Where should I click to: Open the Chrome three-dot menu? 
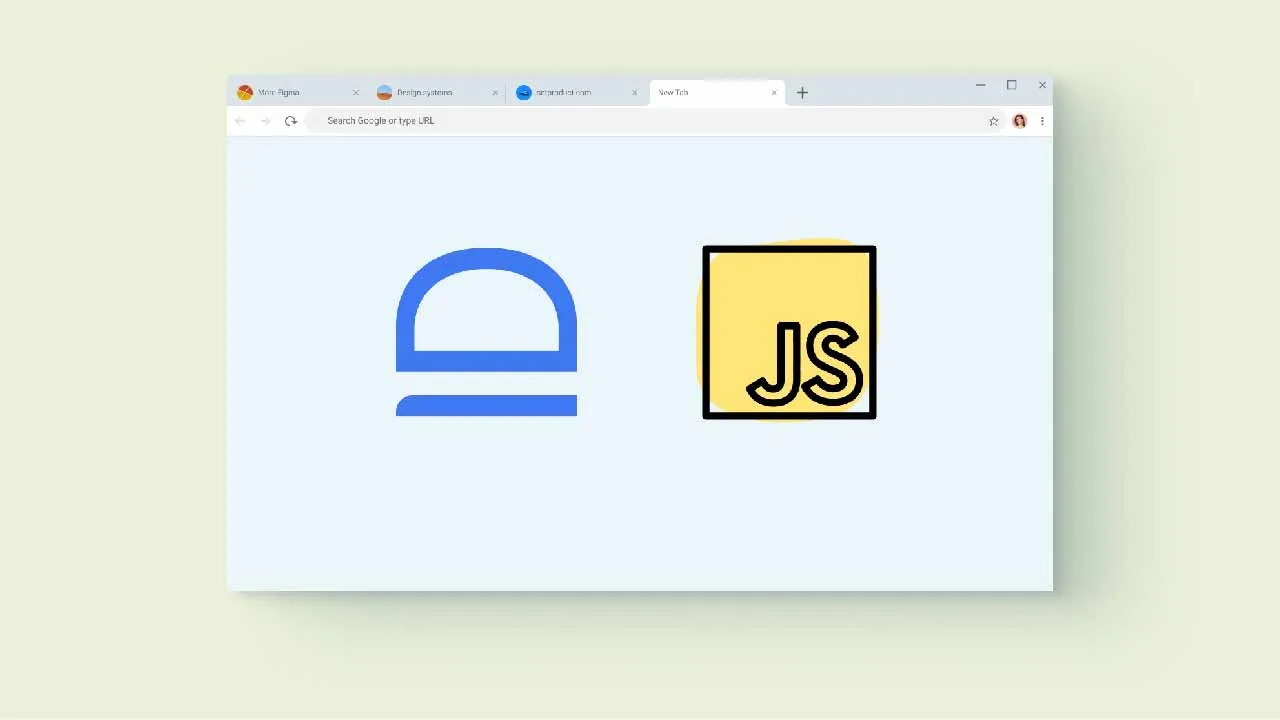coord(1042,121)
